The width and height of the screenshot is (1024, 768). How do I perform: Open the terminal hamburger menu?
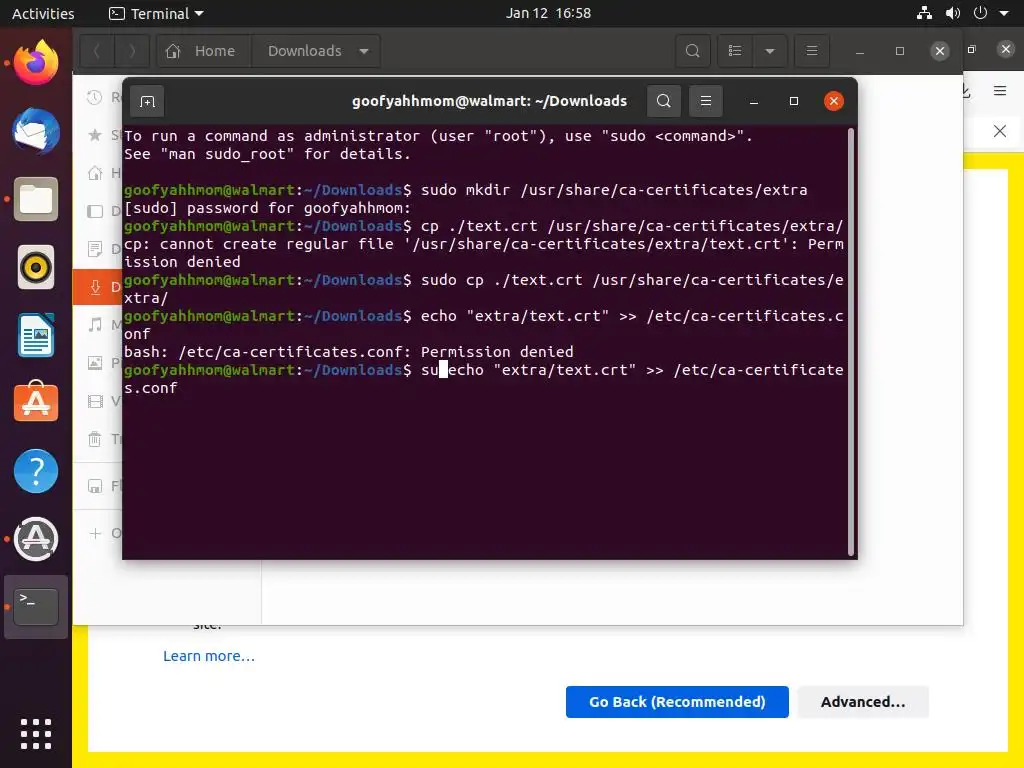click(705, 101)
